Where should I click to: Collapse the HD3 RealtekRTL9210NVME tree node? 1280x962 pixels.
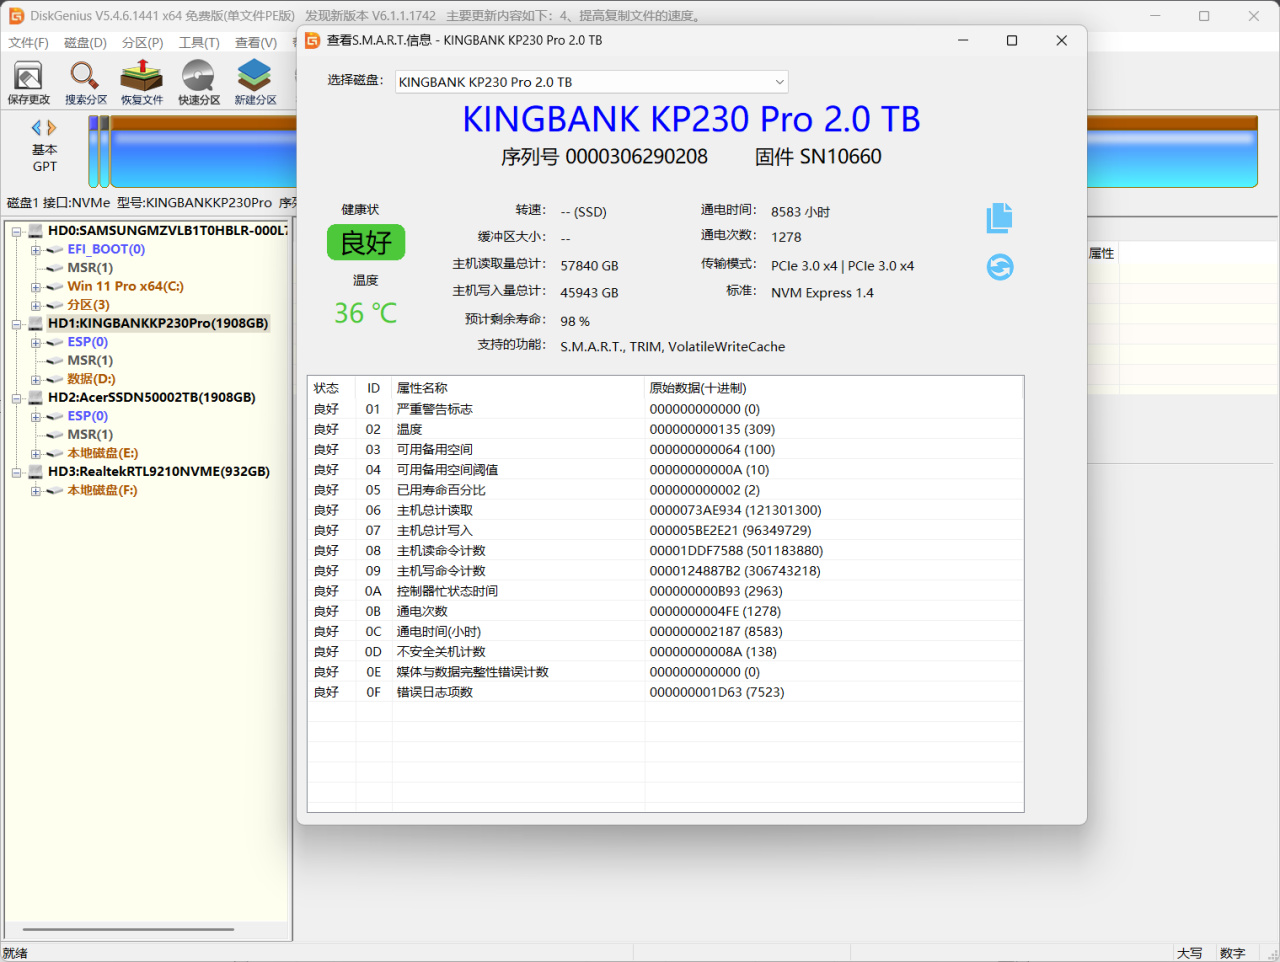(x=17, y=472)
